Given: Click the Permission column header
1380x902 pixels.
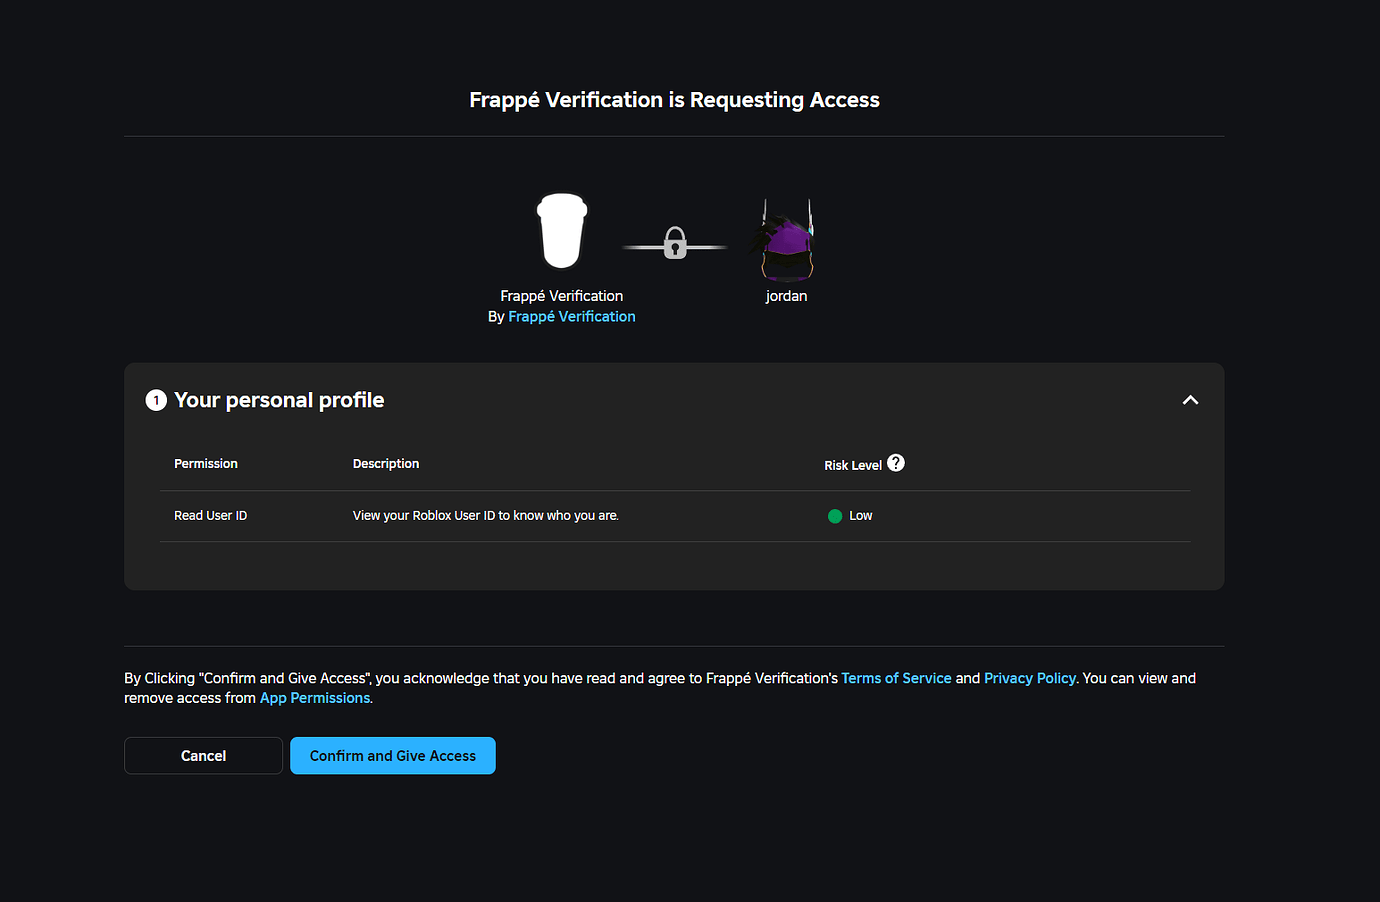Looking at the screenshot, I should click(x=206, y=463).
